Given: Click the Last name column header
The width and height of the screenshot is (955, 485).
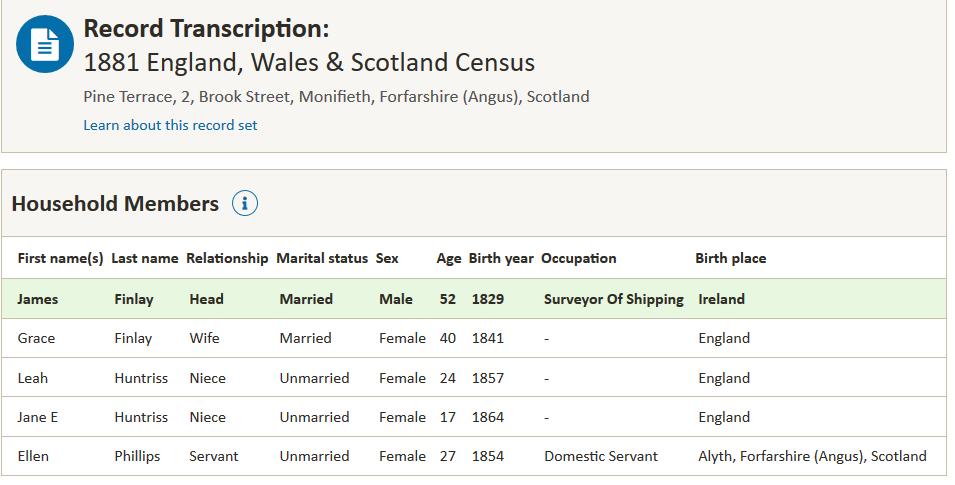Looking at the screenshot, I should click(x=144, y=258).
